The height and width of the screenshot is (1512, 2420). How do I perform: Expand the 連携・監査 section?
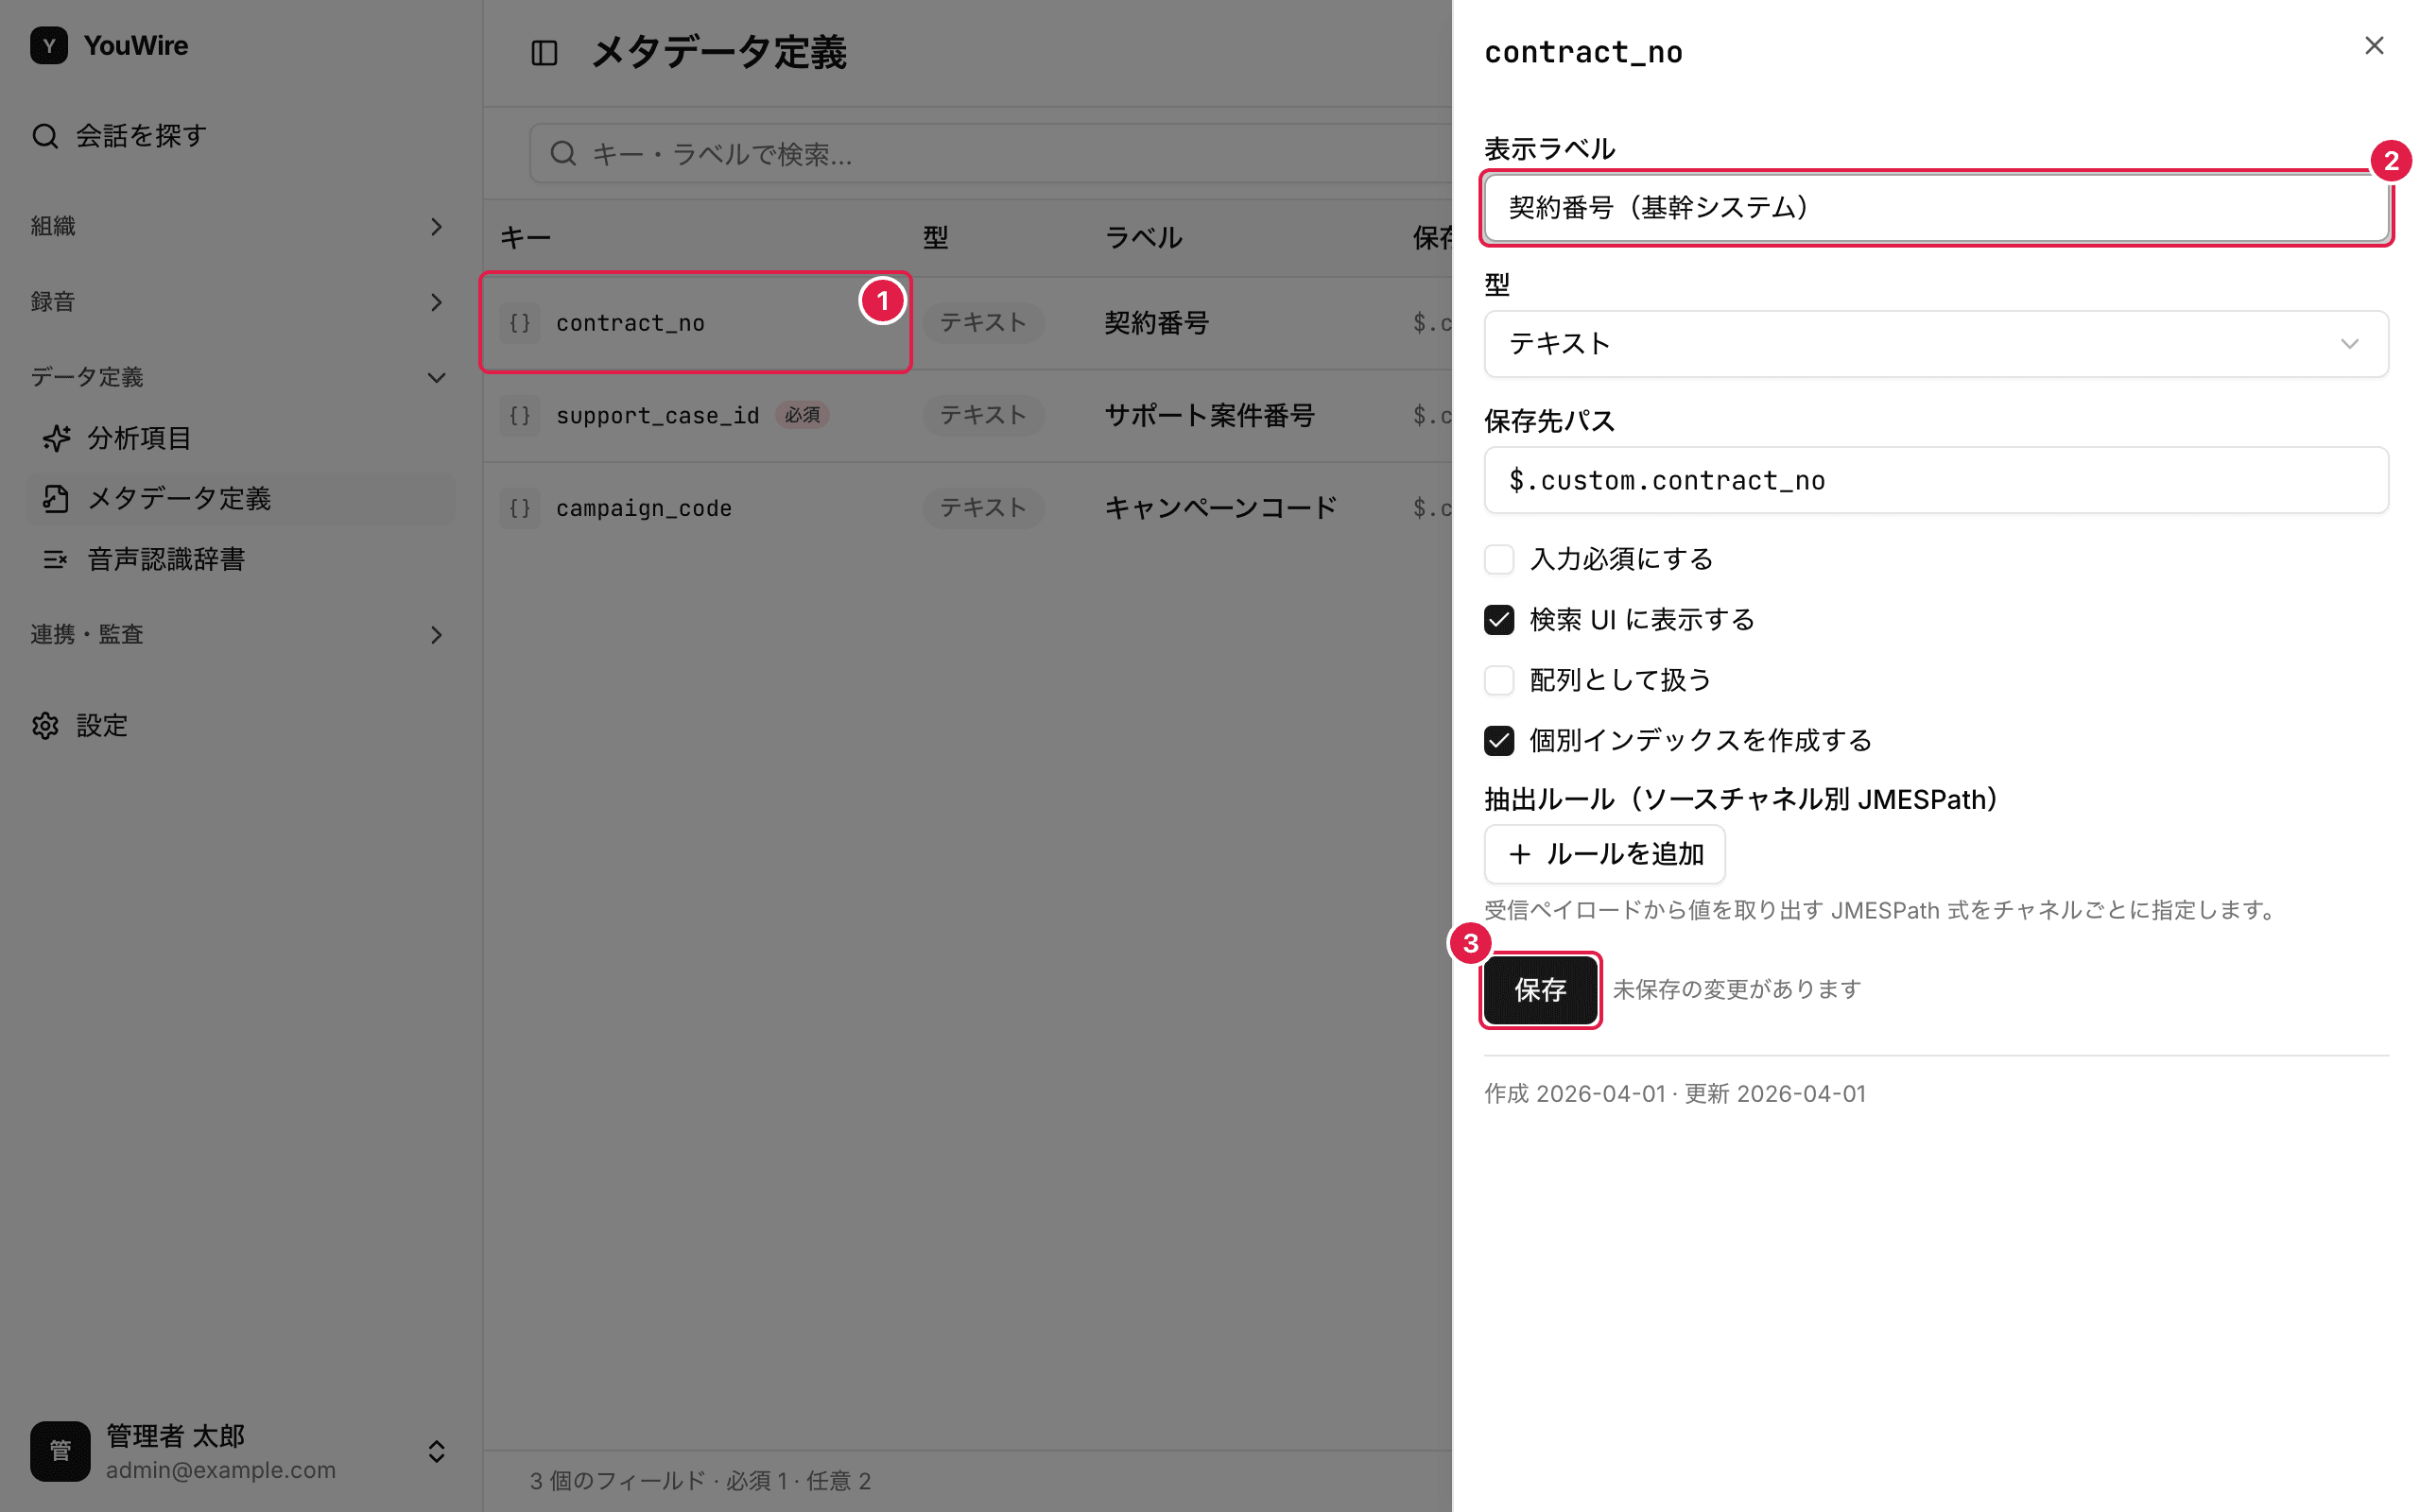coord(238,635)
